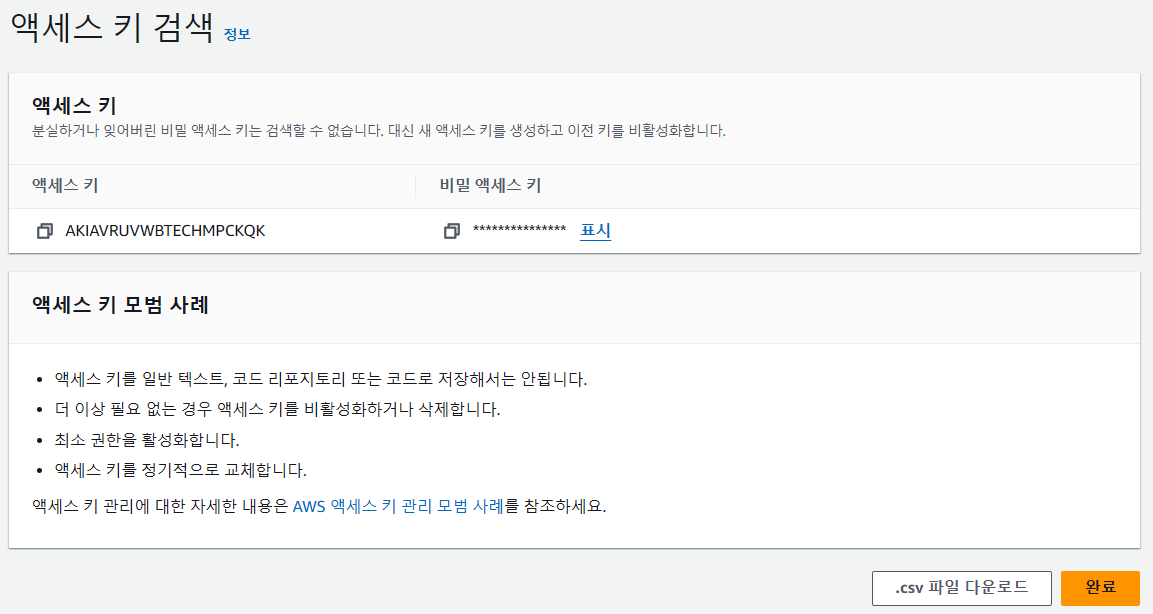
Task: Copy the masked secret access key using its icon
Action: tap(451, 231)
